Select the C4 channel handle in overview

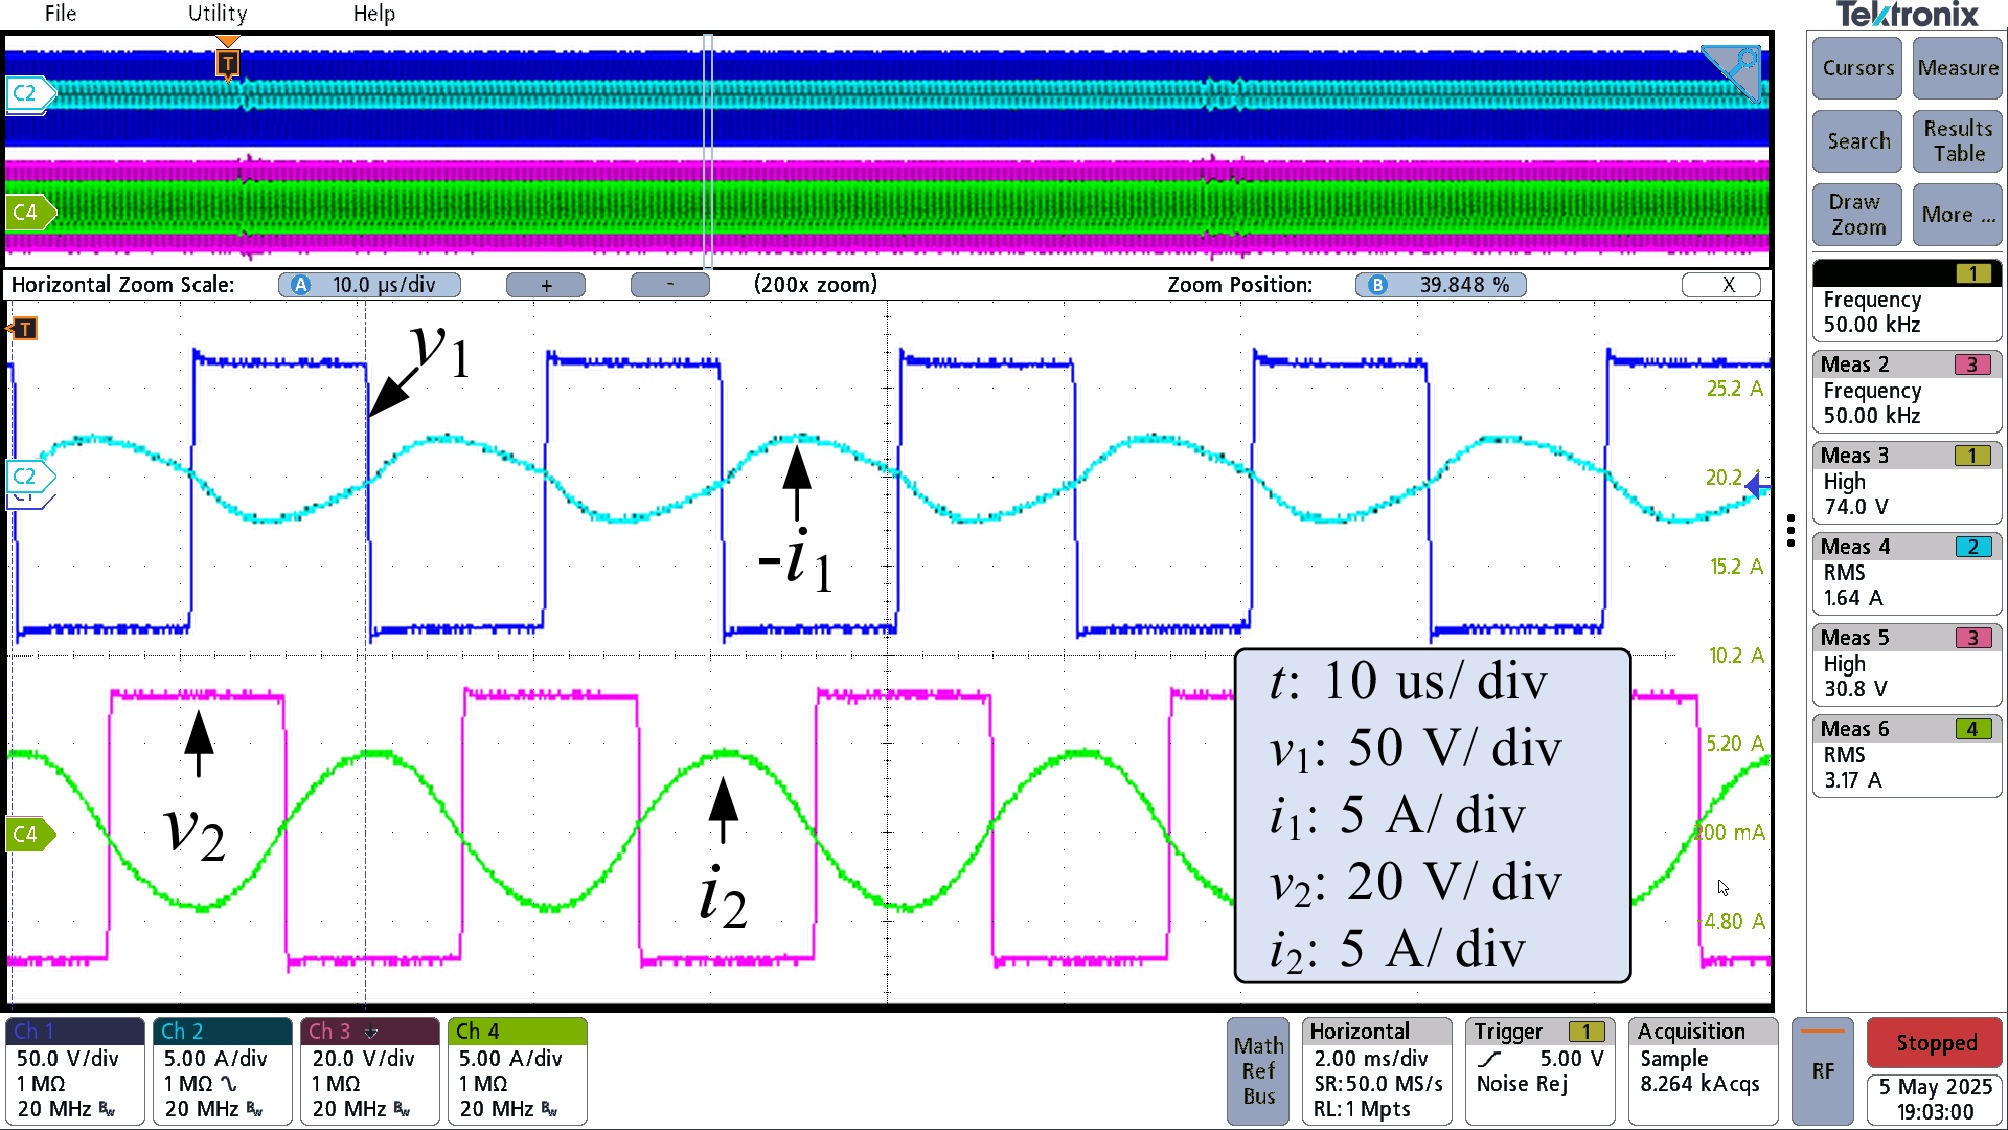[27, 212]
